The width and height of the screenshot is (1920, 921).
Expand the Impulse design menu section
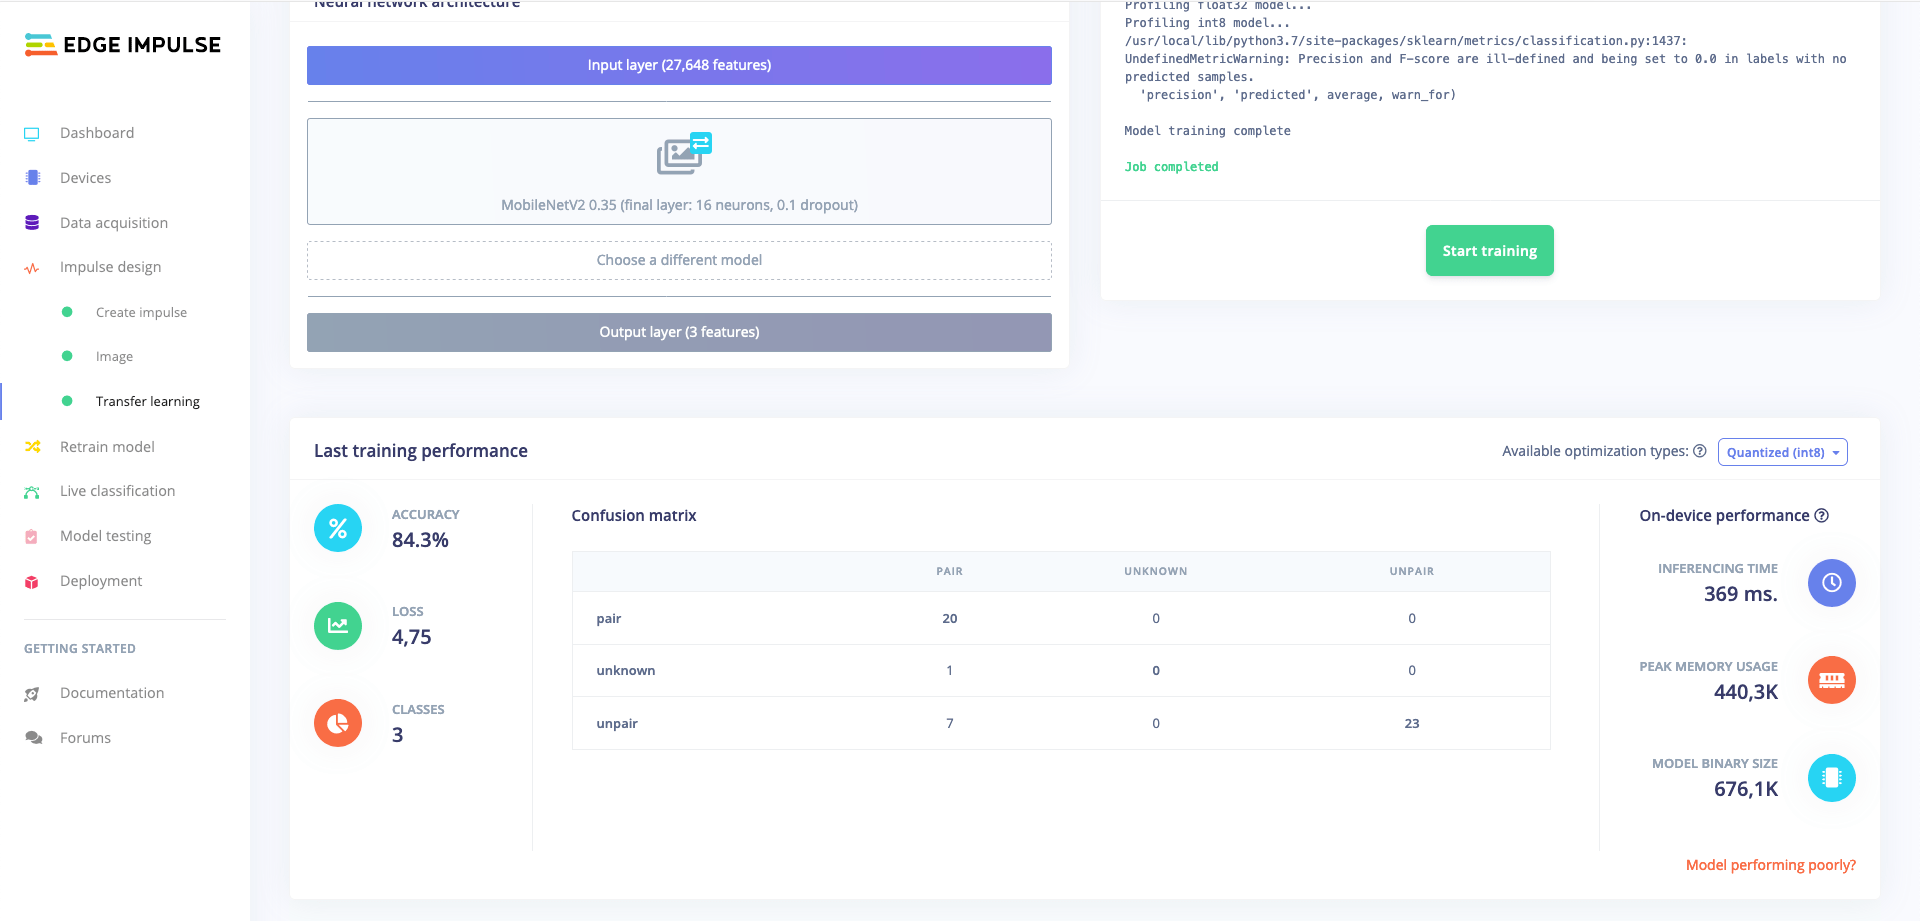(110, 267)
